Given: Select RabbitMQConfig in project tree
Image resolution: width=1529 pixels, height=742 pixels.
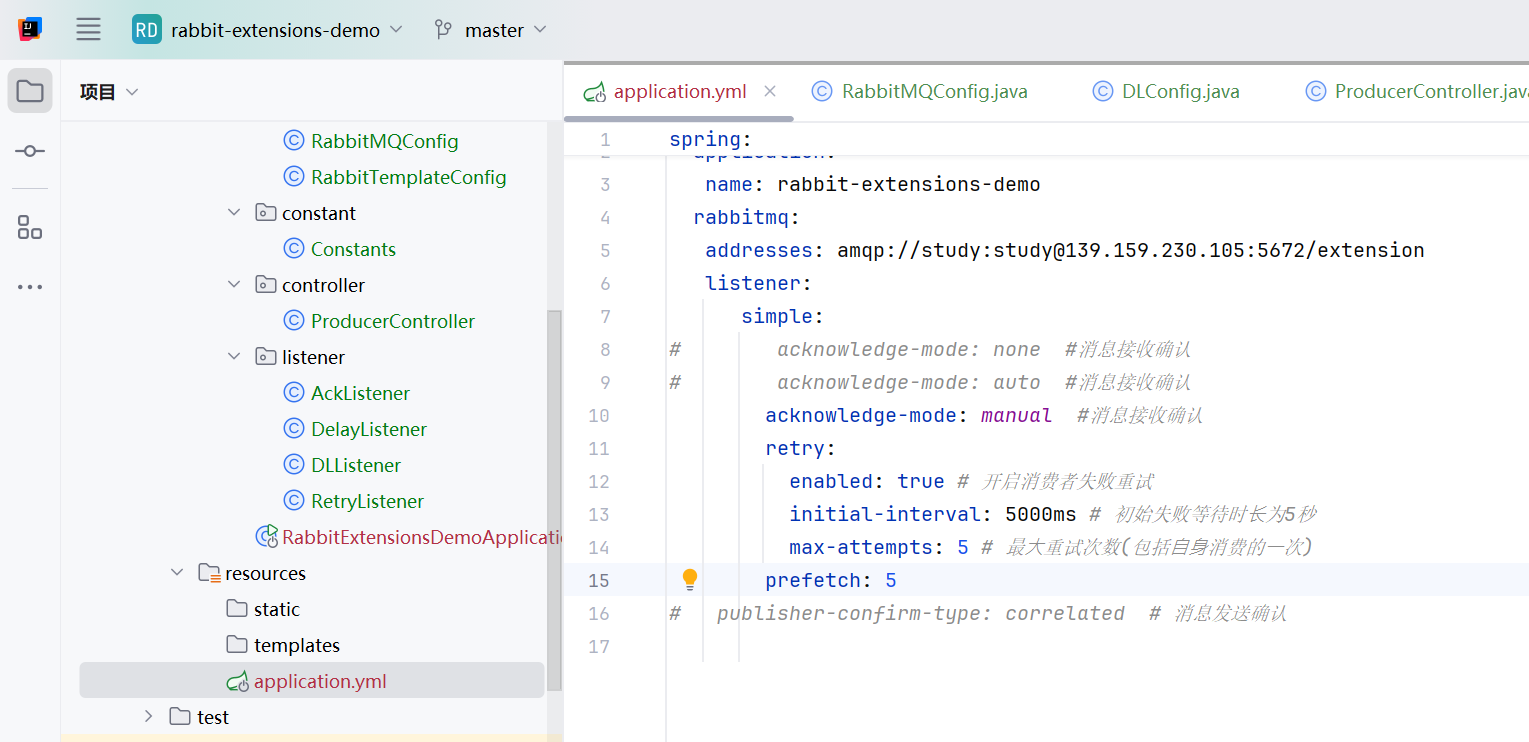Looking at the screenshot, I should point(384,141).
